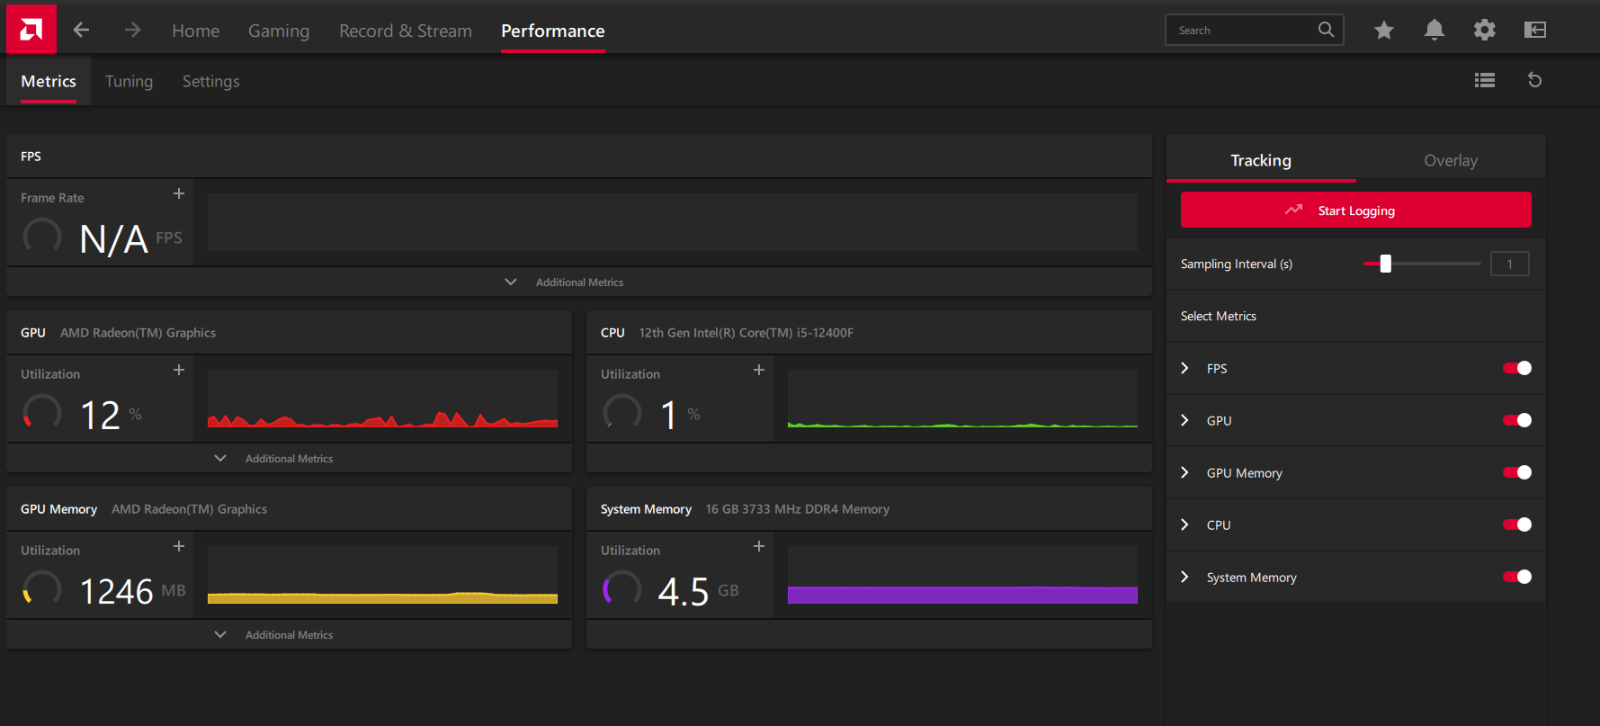
Task: Click the "Select Metrics" heading
Action: (1218, 316)
